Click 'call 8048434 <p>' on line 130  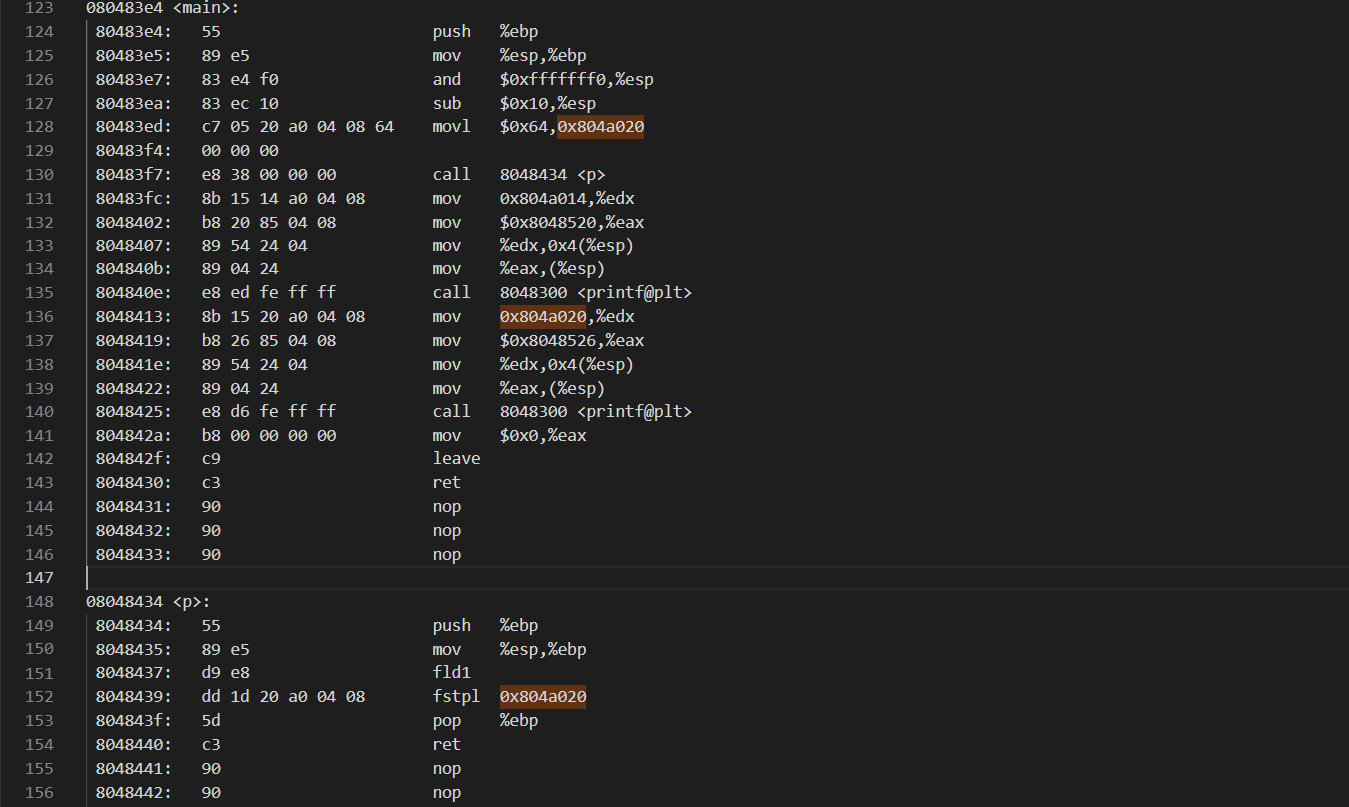[519, 174]
